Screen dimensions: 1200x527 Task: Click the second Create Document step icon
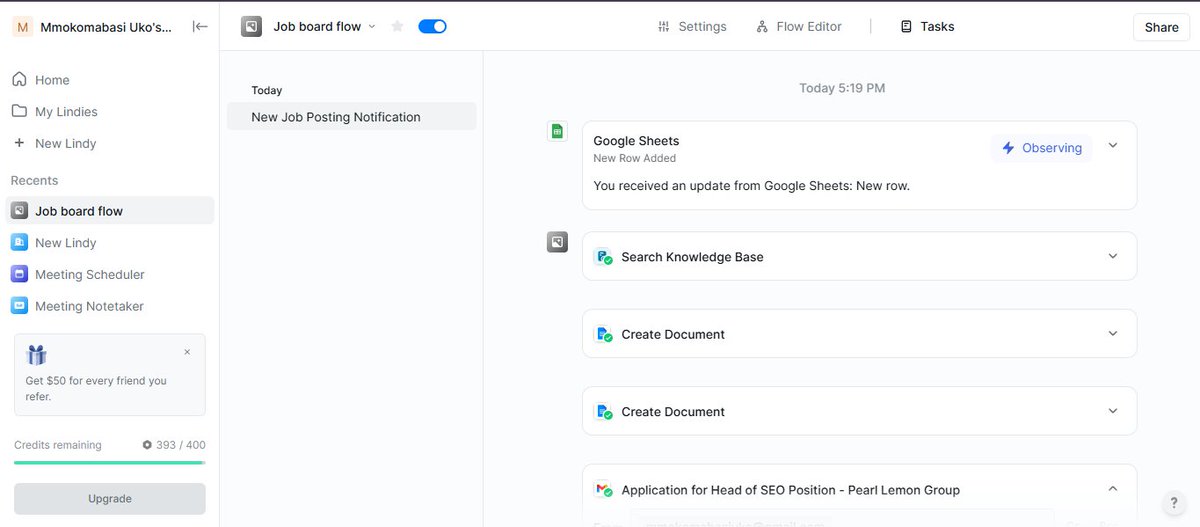tap(603, 411)
